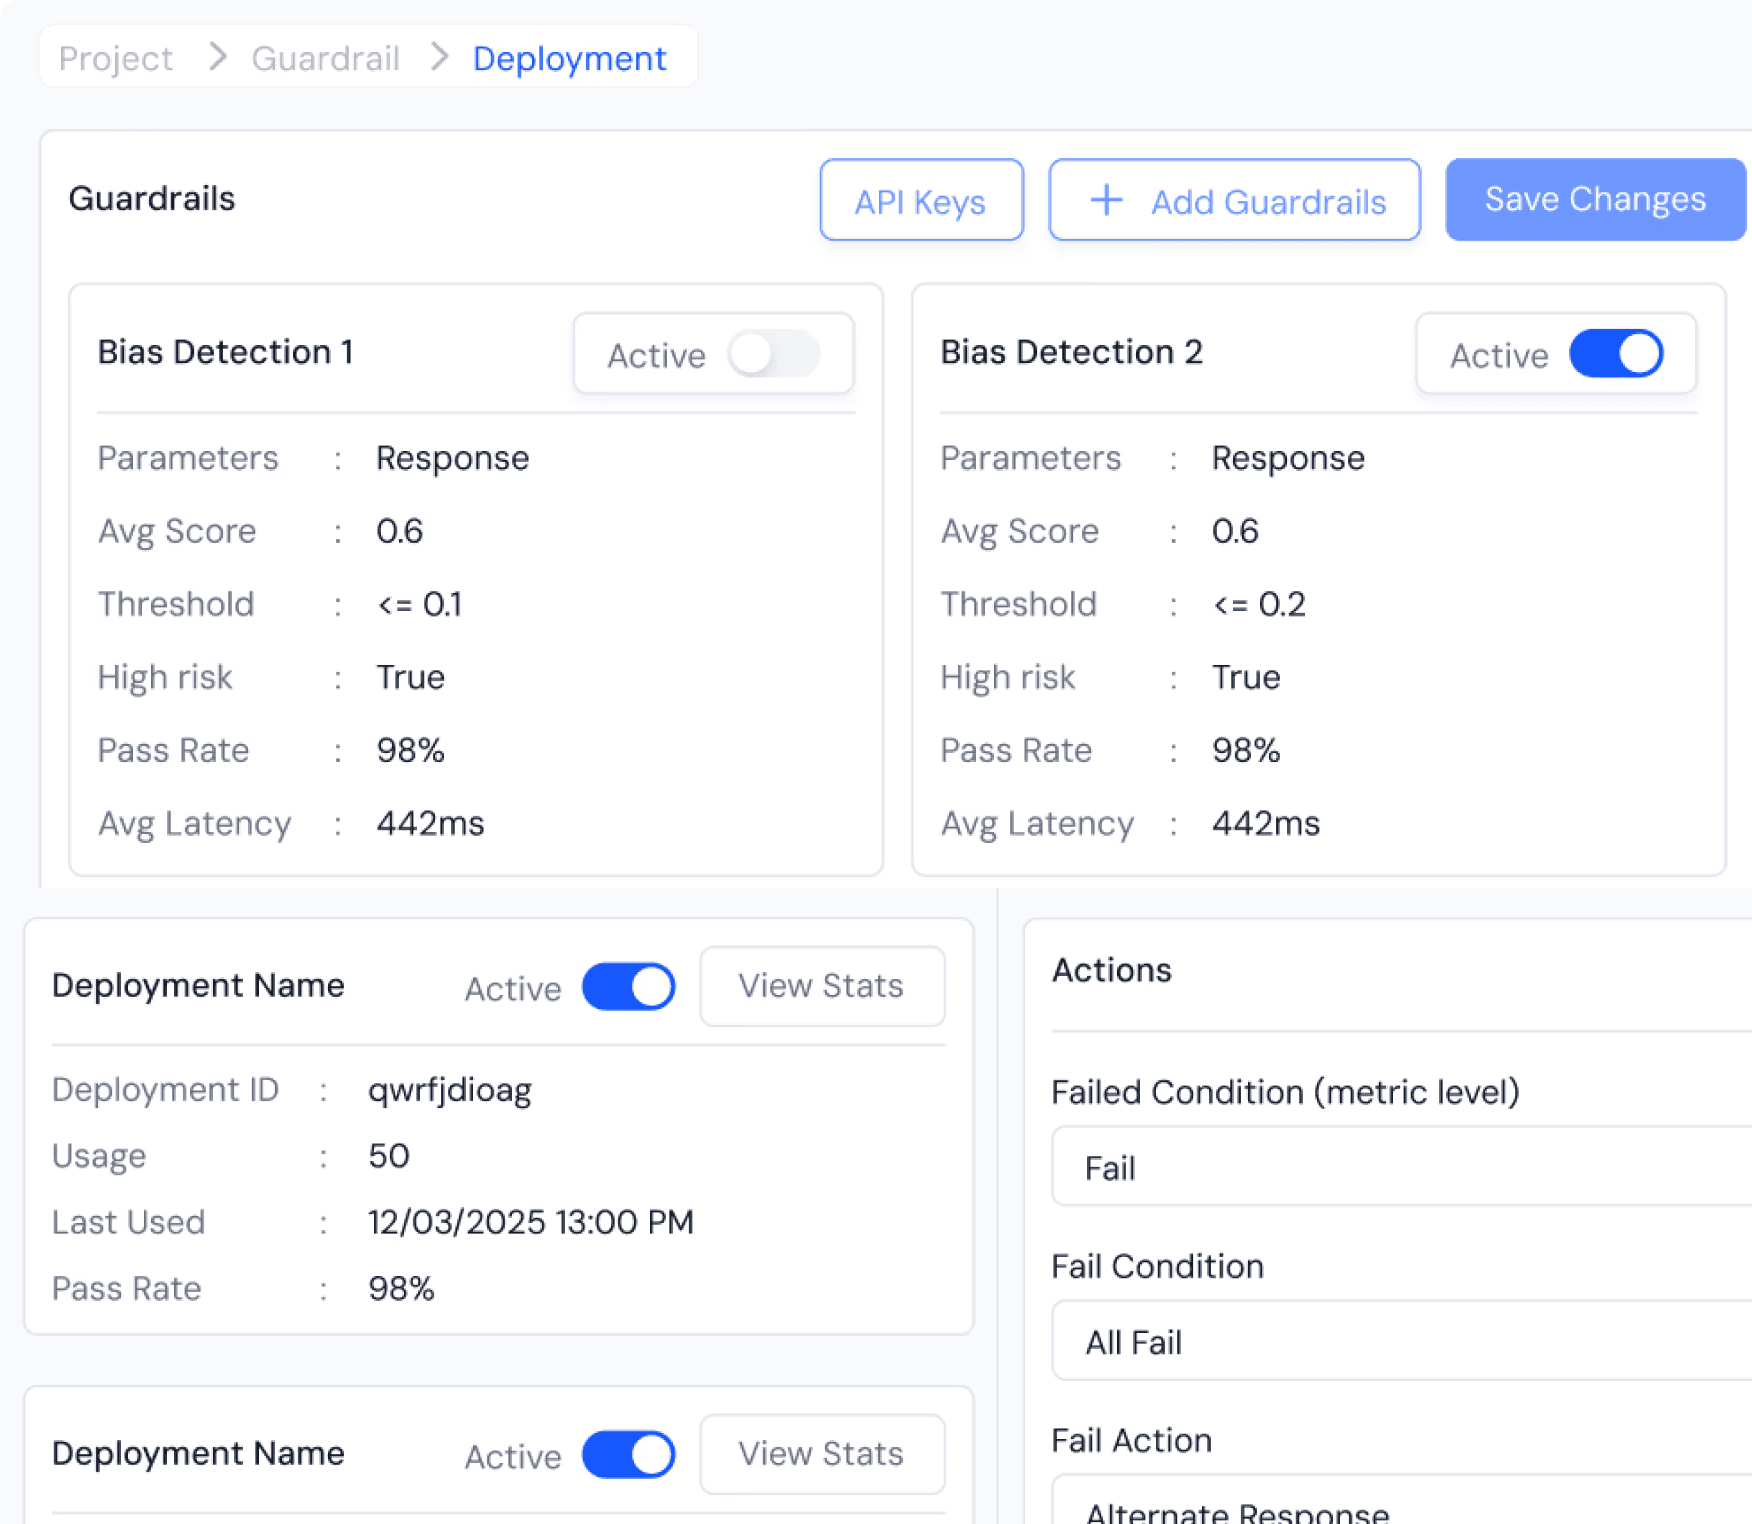The height and width of the screenshot is (1524, 1752).
Task: Go to Project in the breadcrumb
Action: pyautogui.click(x=116, y=58)
